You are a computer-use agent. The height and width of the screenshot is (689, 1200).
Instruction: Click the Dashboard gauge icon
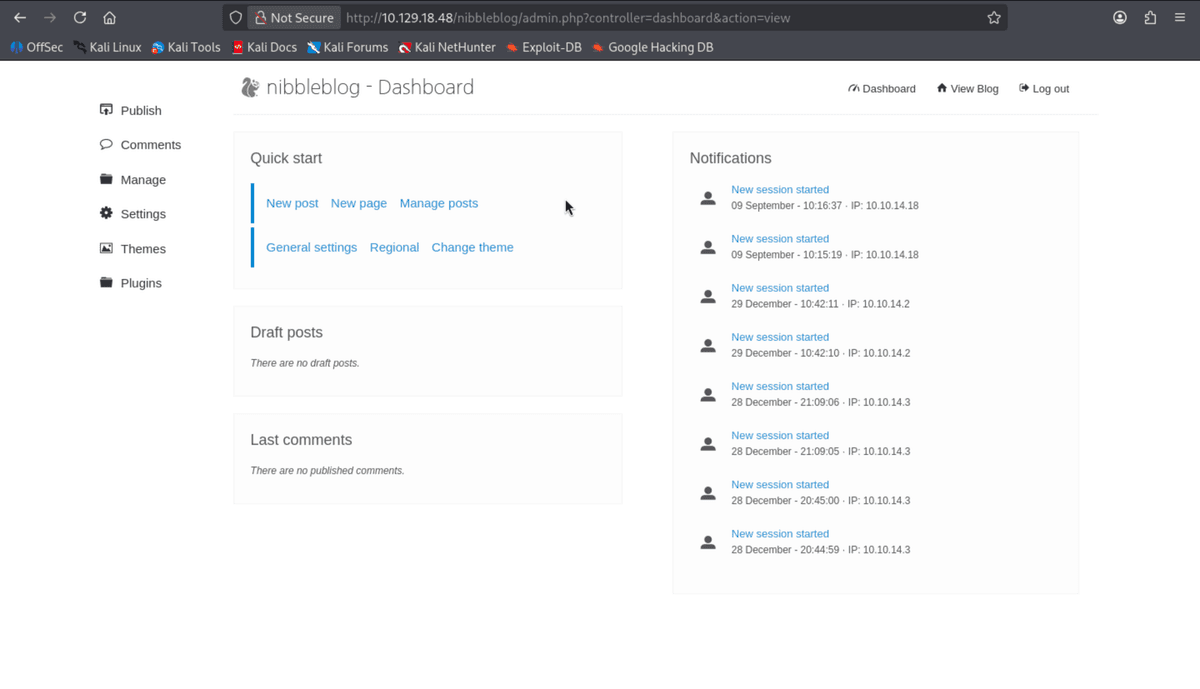[x=853, y=88]
